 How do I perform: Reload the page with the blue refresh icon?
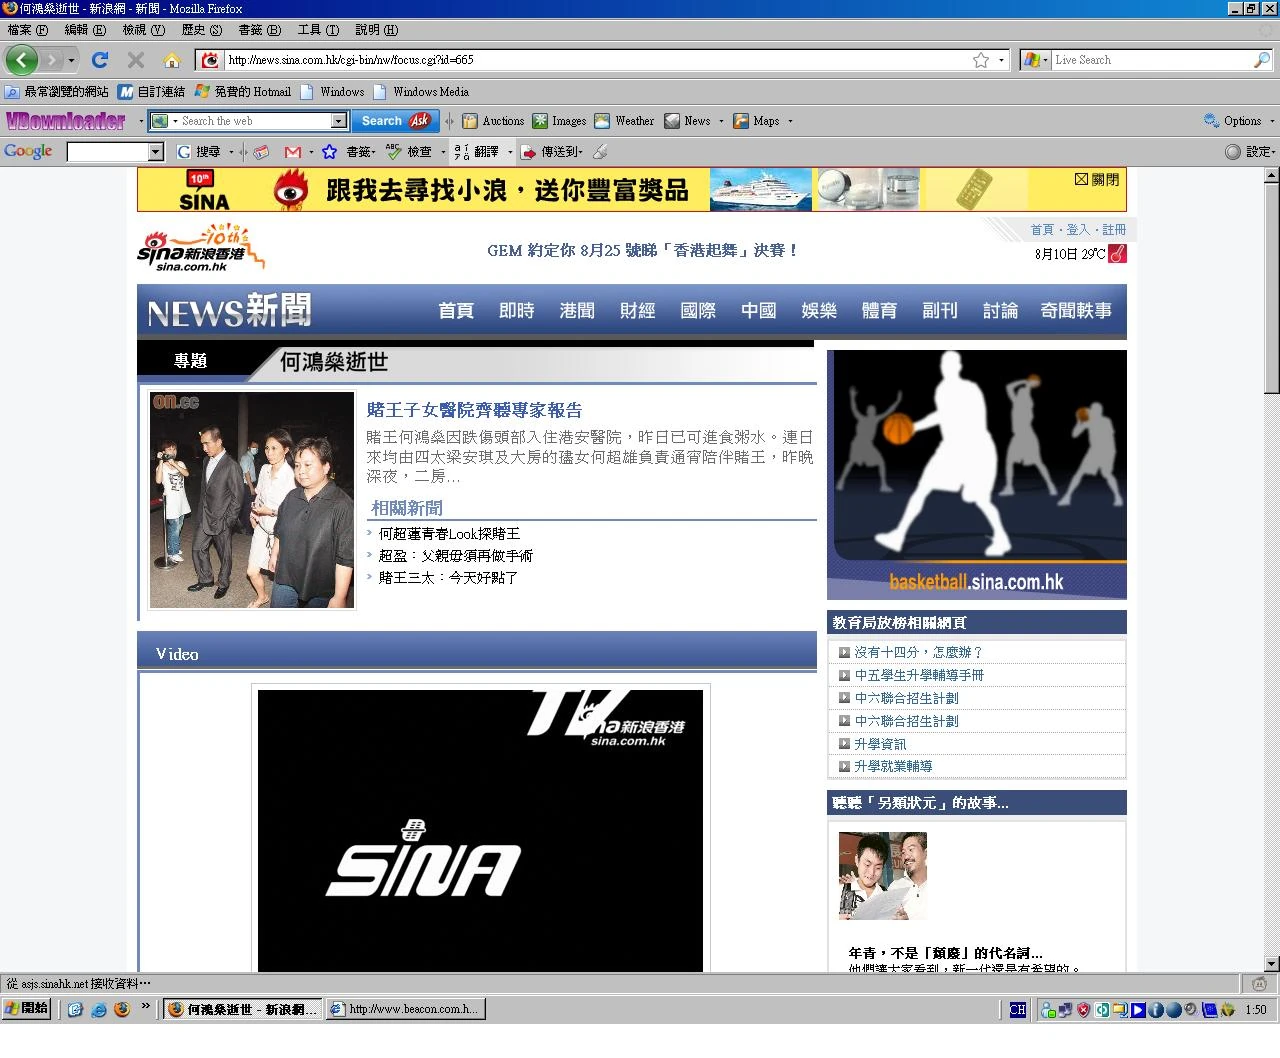tap(100, 60)
